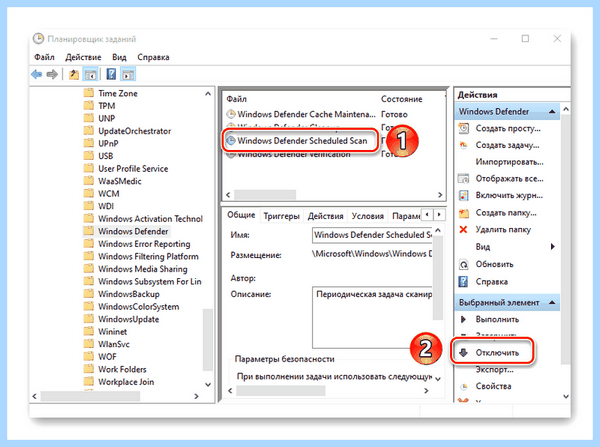Expand the Вид submenu arrow
600x447 pixels.
click(553, 246)
